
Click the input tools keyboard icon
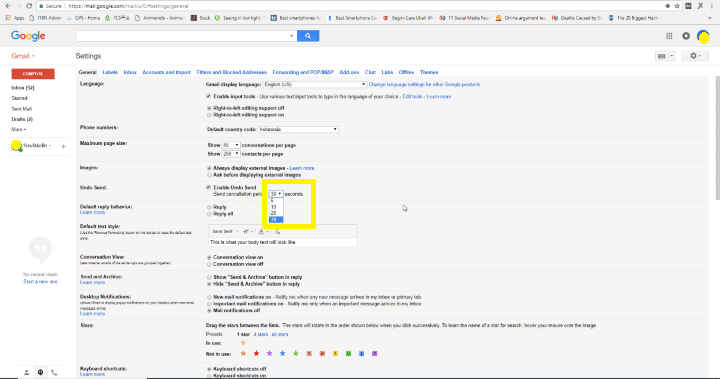[662, 56]
